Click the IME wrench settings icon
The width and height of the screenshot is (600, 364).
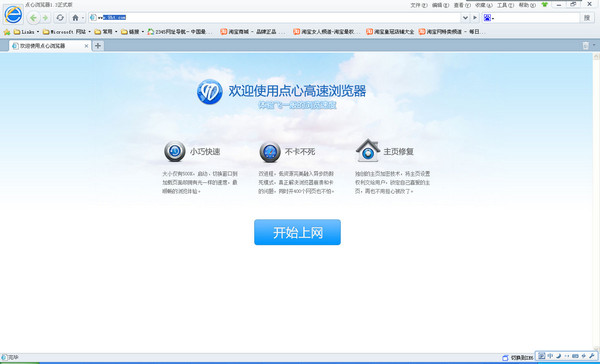(592, 356)
